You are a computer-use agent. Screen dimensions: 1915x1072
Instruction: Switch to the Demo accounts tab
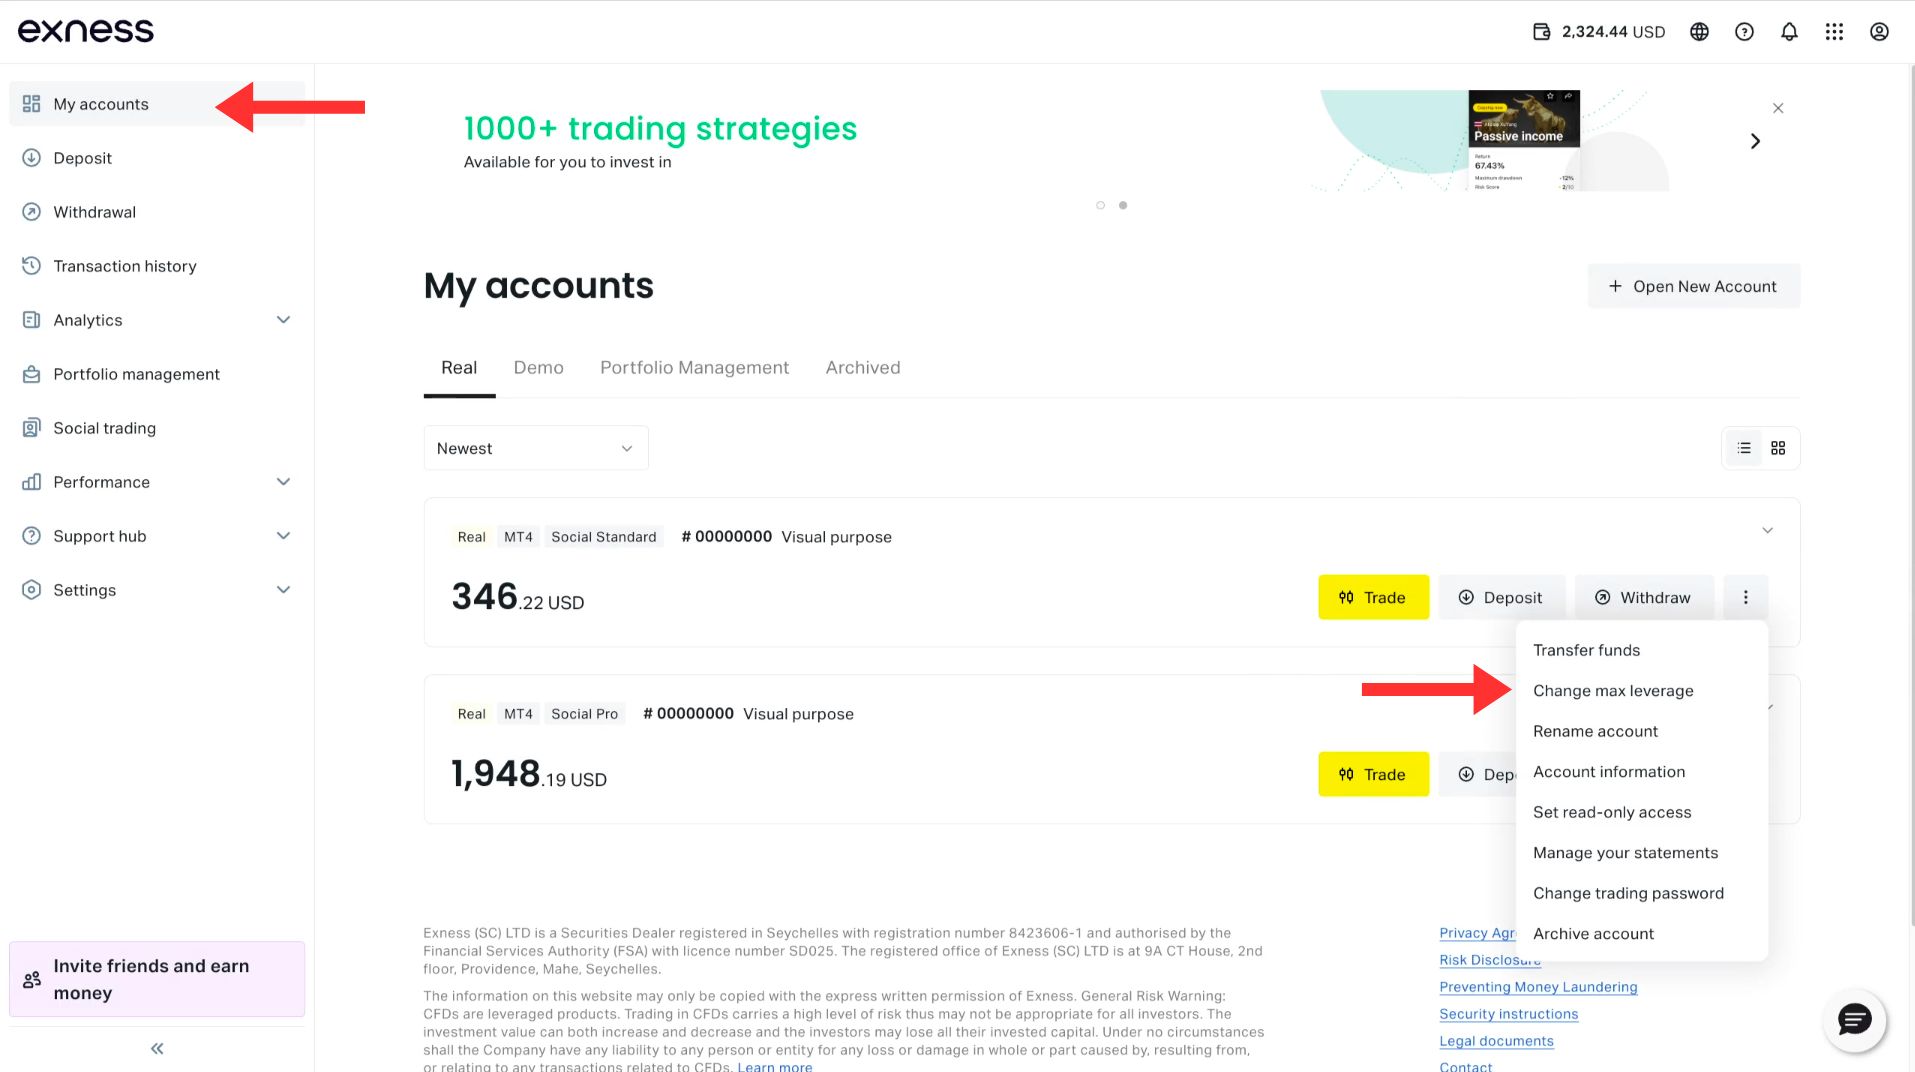[x=538, y=368]
